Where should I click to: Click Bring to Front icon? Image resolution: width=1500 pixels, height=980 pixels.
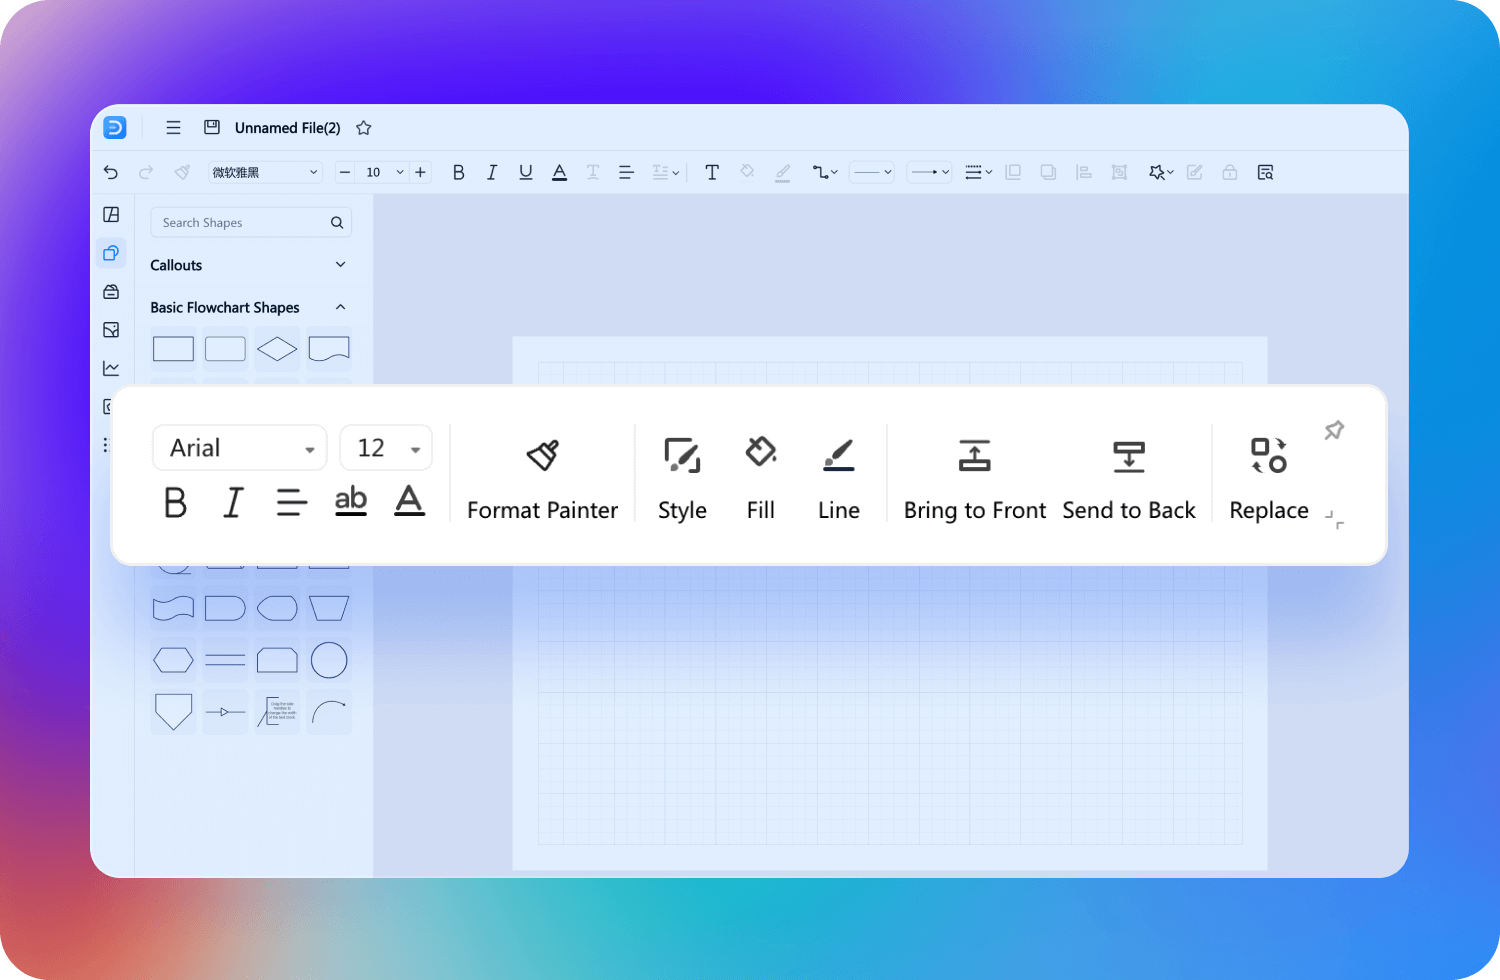pos(974,455)
